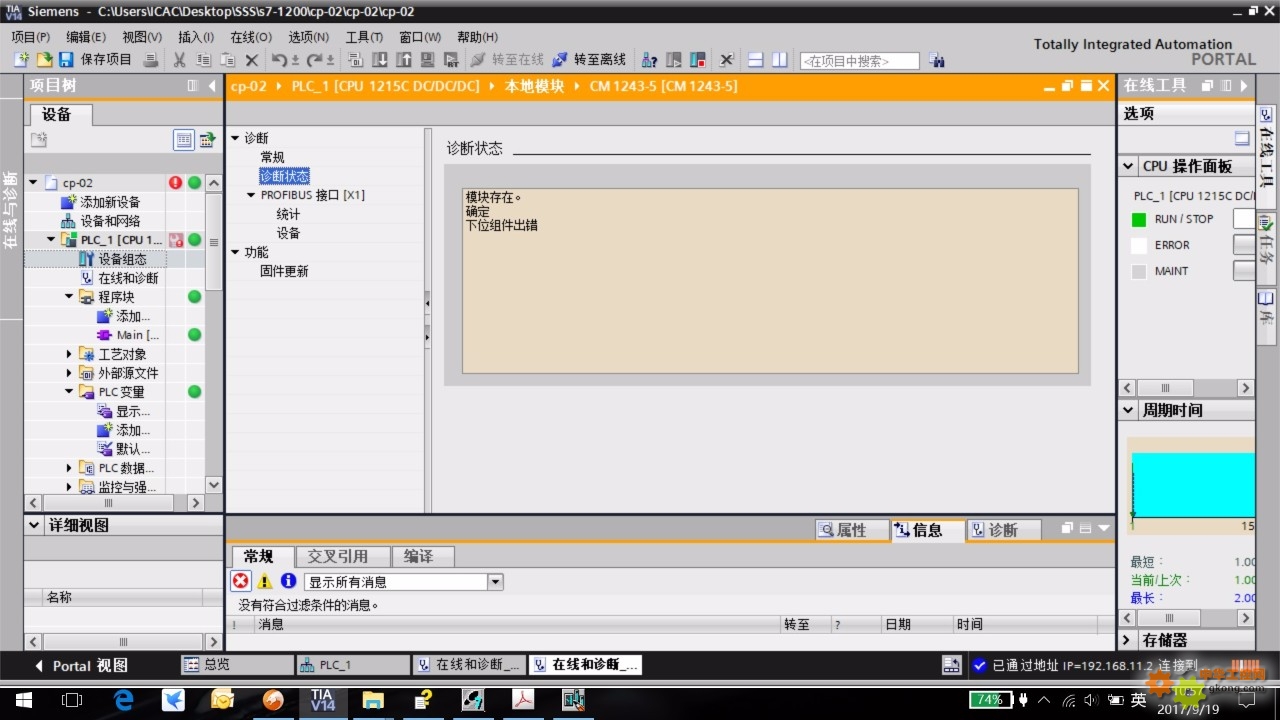This screenshot has height=720, width=1280.
Task: Click the taskbar volume icon
Action: (1089, 700)
